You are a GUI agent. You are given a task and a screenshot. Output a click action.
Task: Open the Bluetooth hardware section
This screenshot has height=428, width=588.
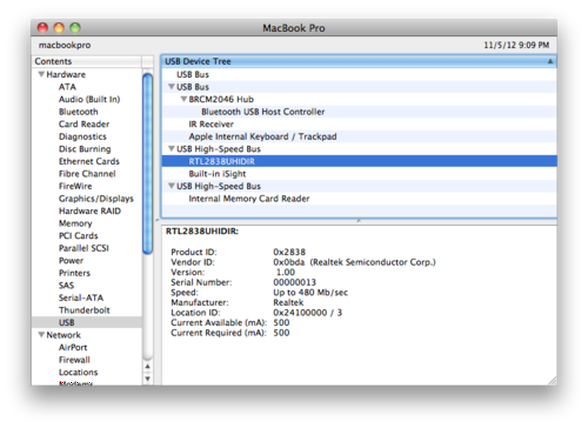click(x=78, y=111)
